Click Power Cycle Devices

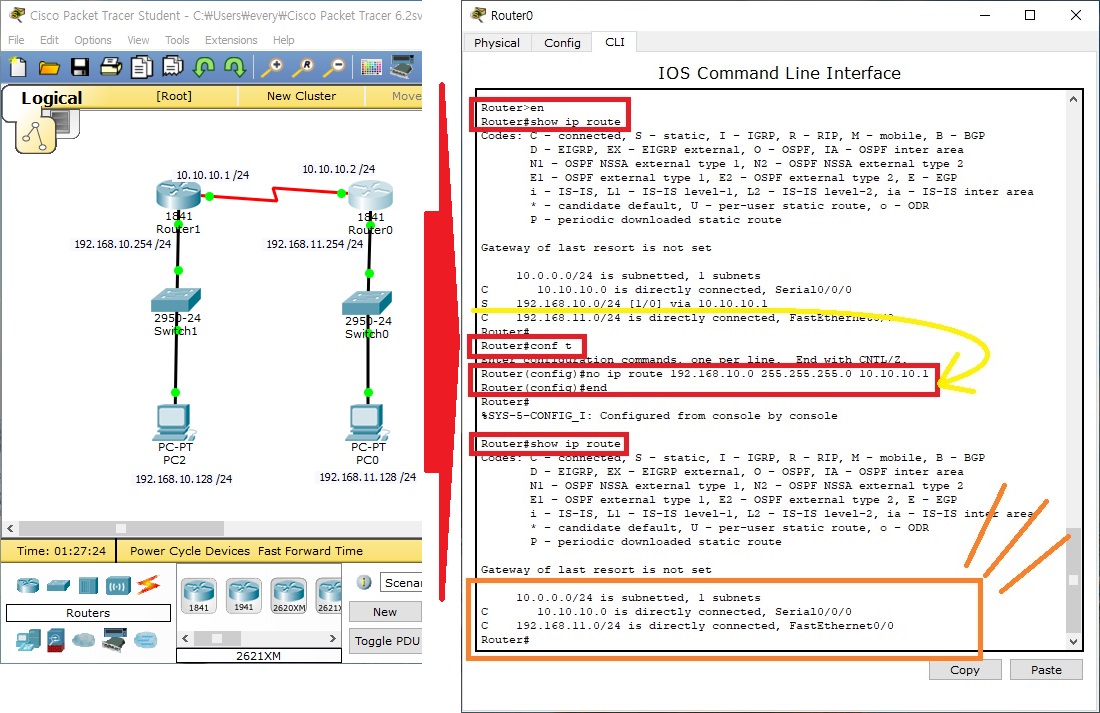coord(190,551)
